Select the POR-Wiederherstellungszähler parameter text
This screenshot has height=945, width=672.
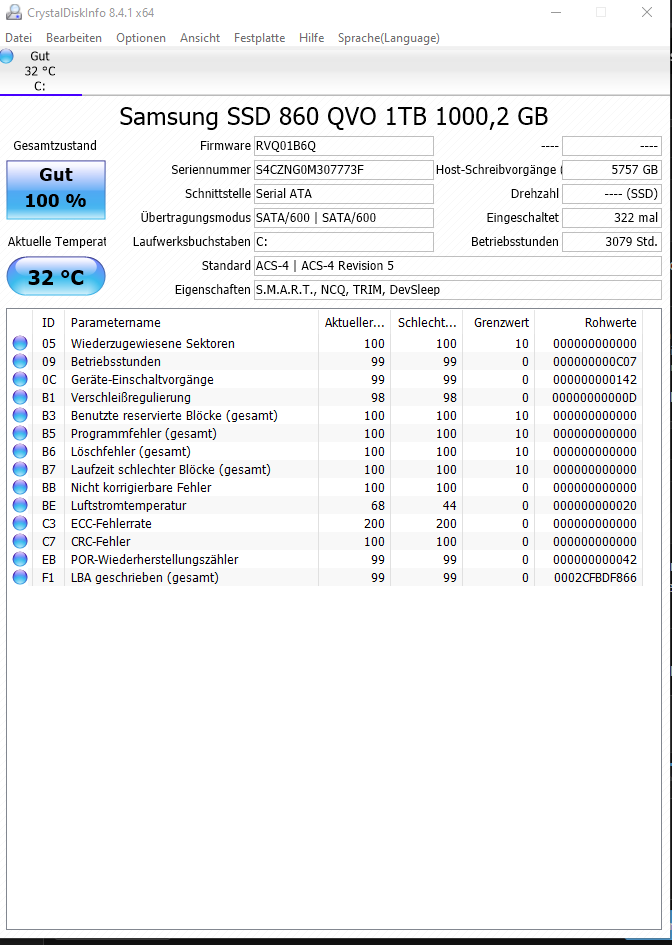point(154,559)
